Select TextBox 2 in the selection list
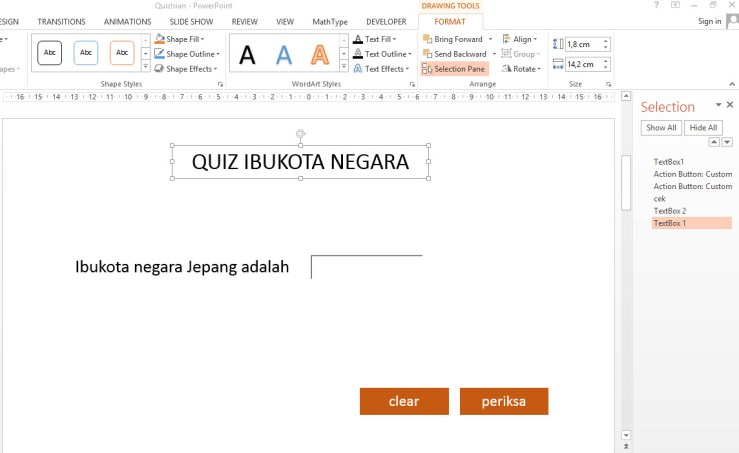 (670, 211)
